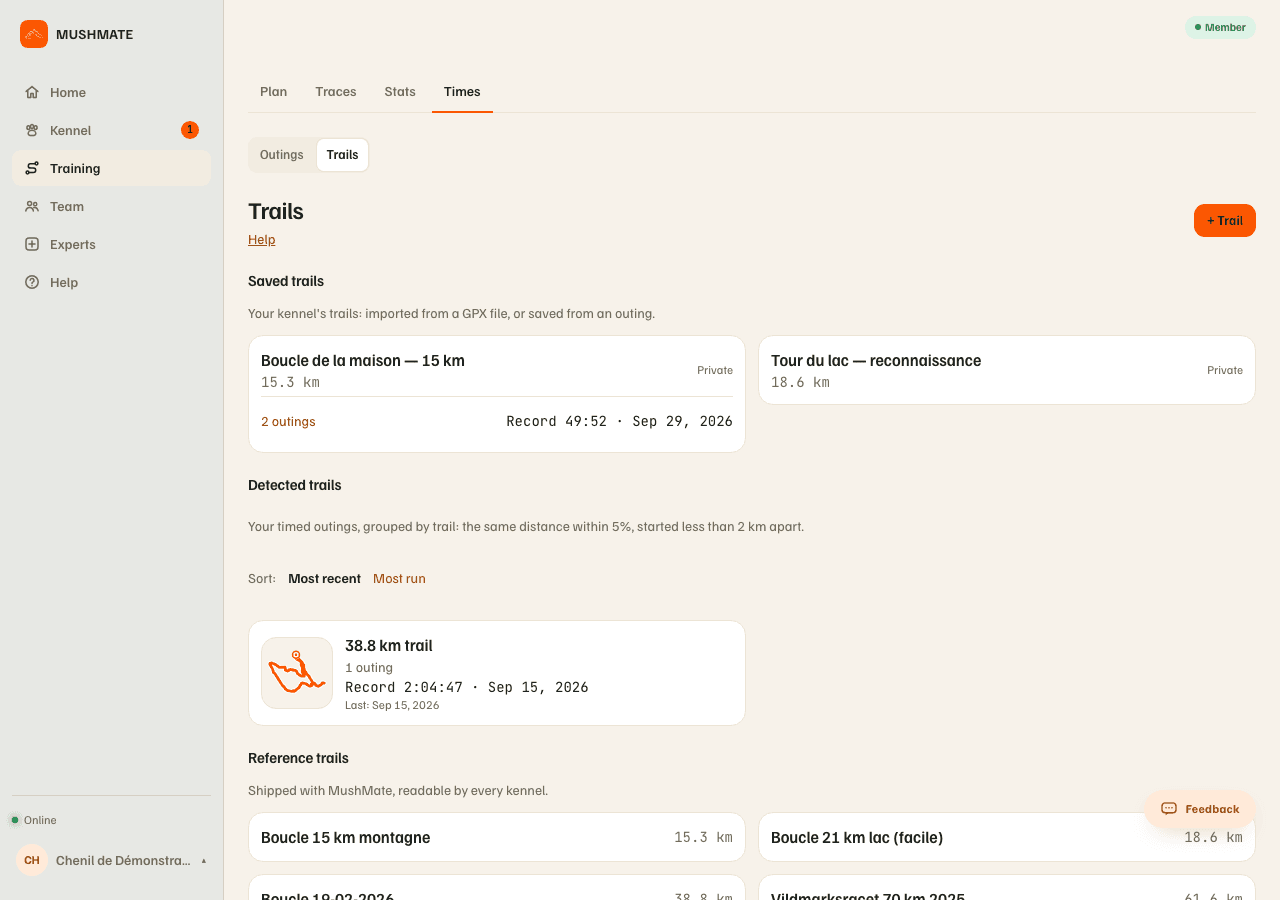Switch to the Stats tab
Viewport: 1280px width, 900px height.
tap(400, 91)
